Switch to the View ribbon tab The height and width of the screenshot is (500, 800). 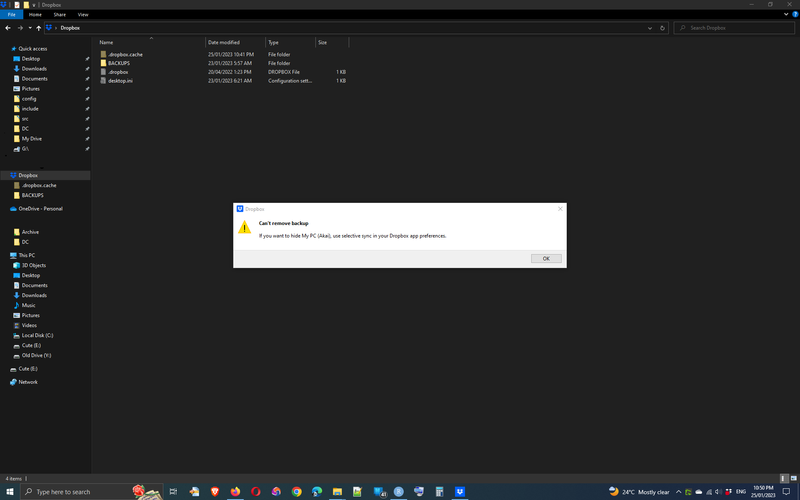click(82, 15)
